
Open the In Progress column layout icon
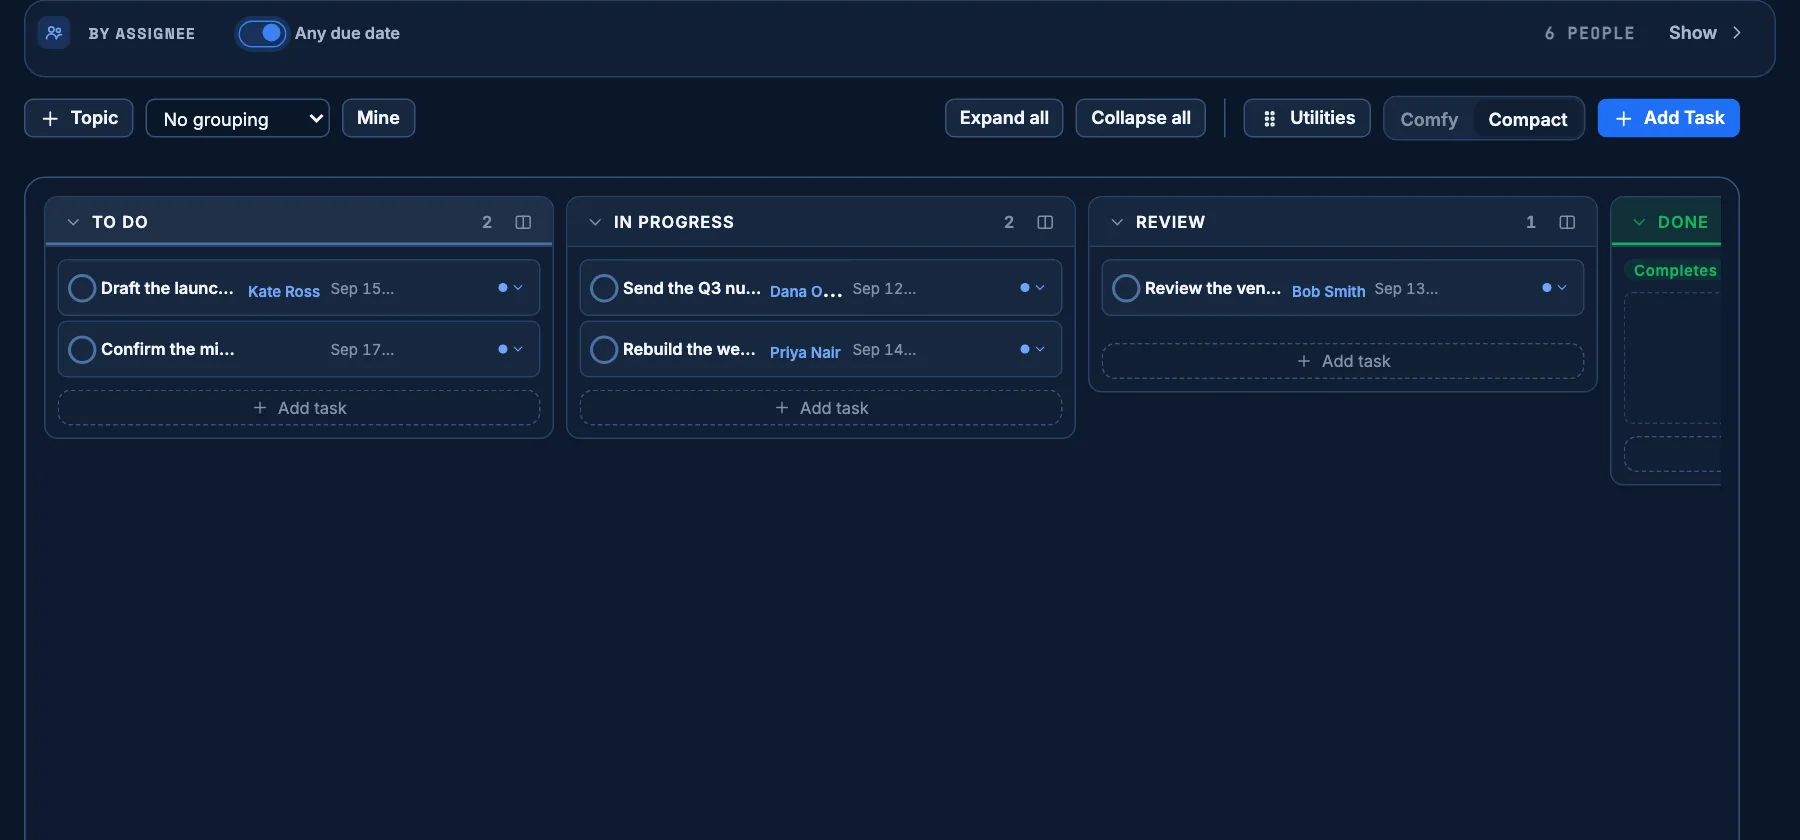tap(1045, 222)
